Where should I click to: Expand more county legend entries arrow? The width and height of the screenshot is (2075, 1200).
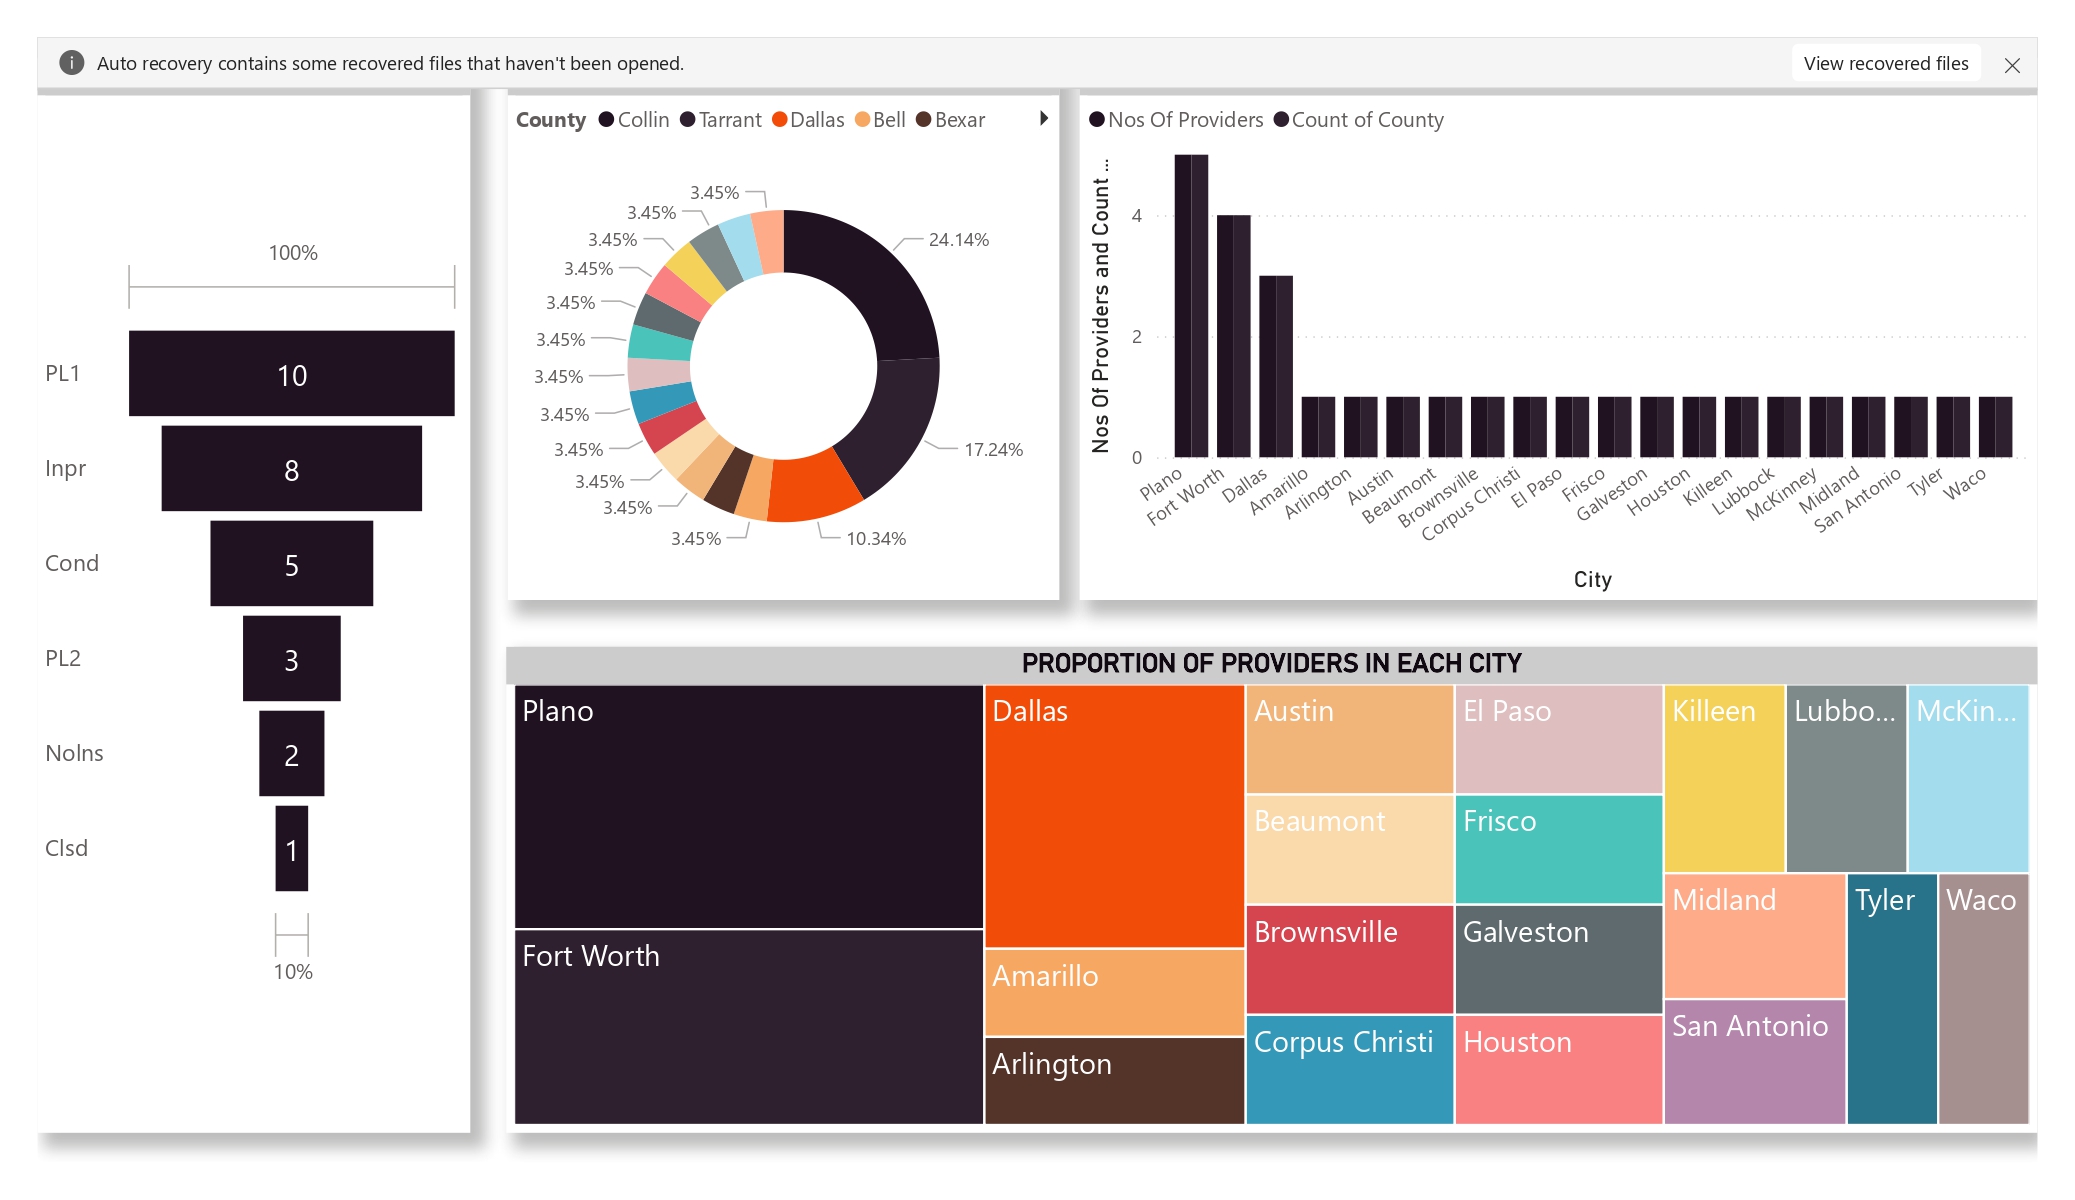pos(1044,118)
